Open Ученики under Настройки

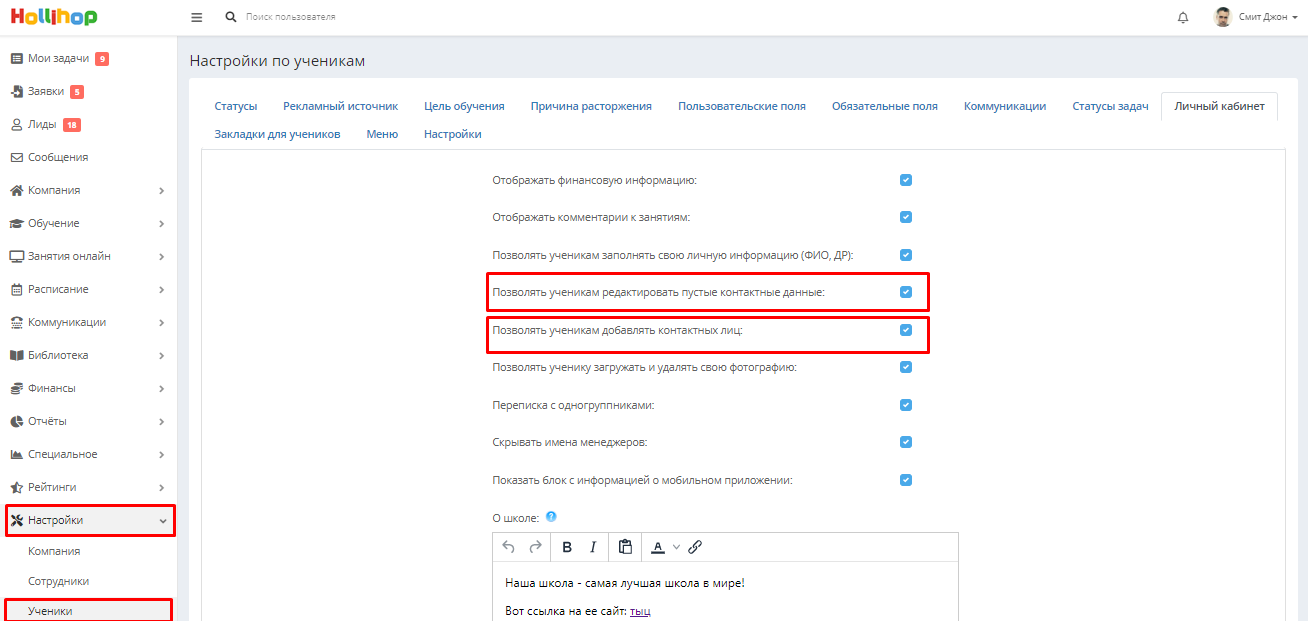point(50,611)
